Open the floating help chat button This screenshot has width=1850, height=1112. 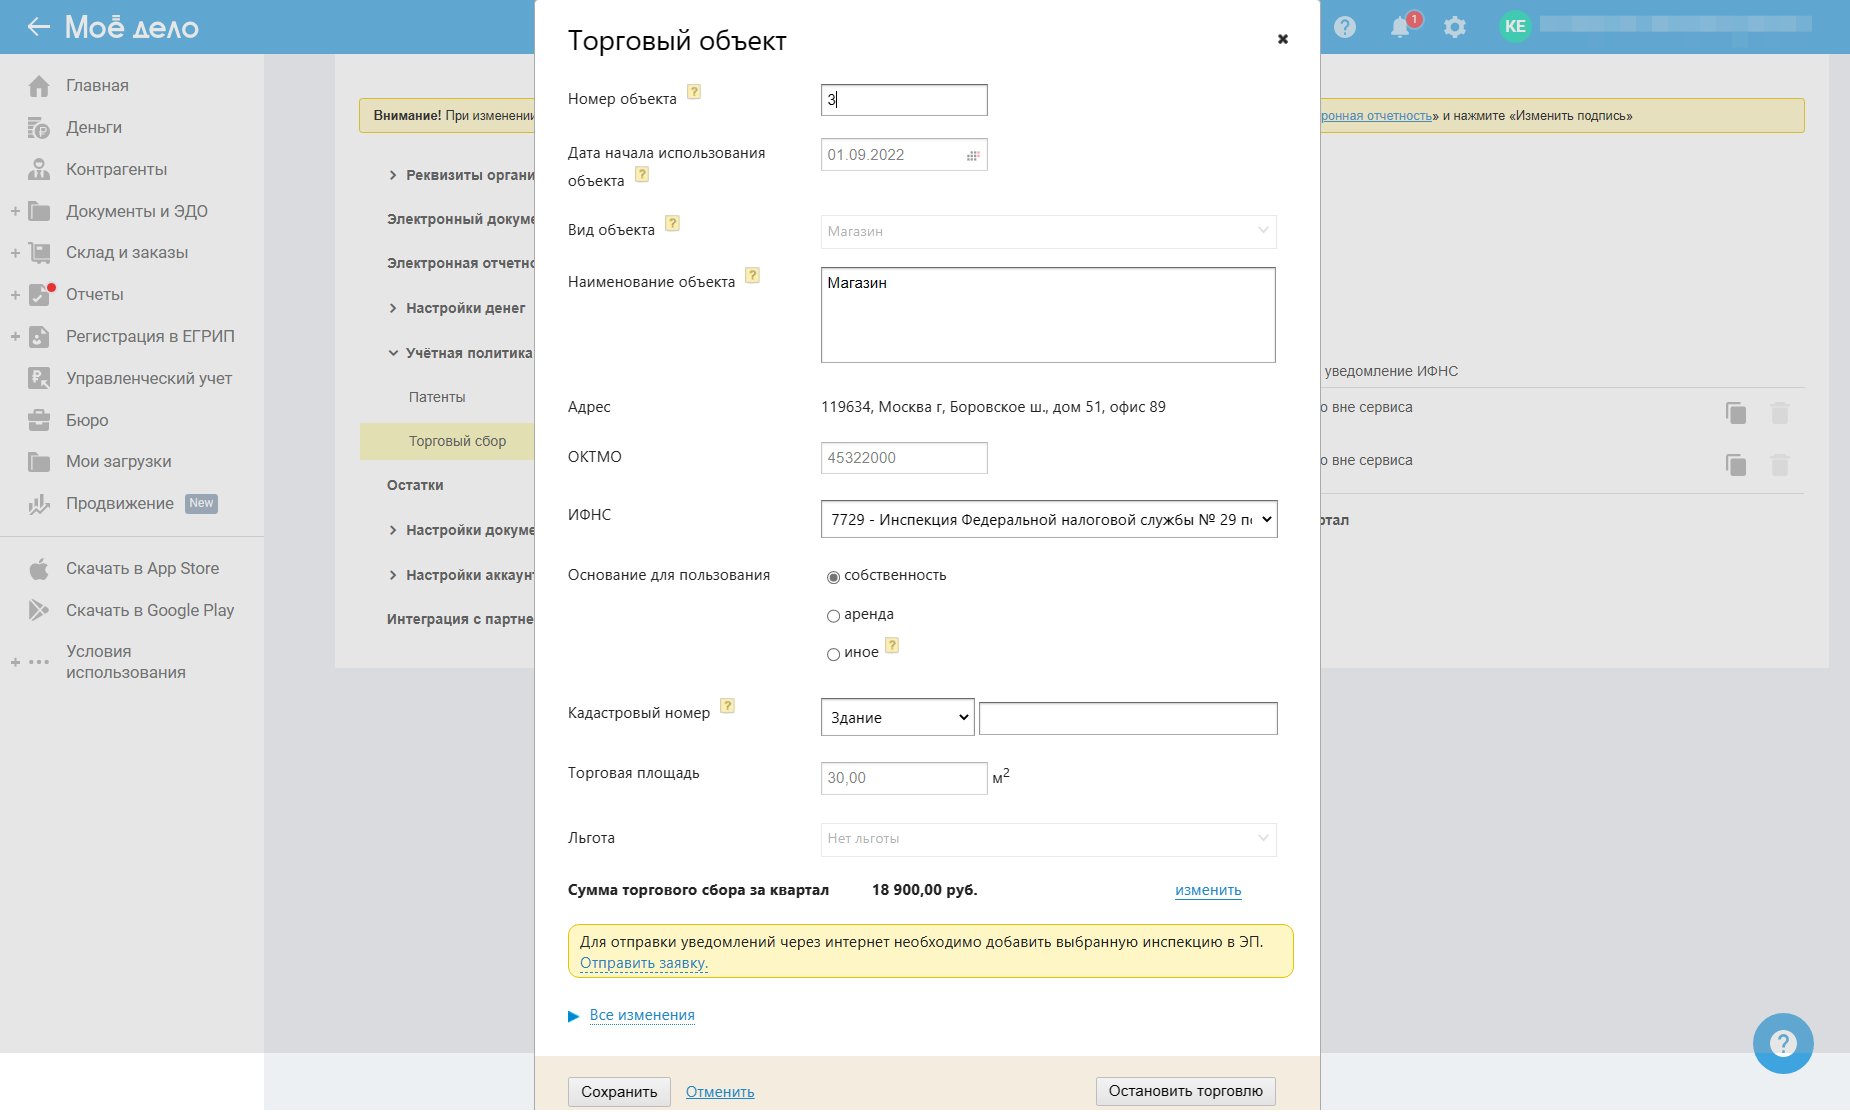pyautogui.click(x=1782, y=1043)
